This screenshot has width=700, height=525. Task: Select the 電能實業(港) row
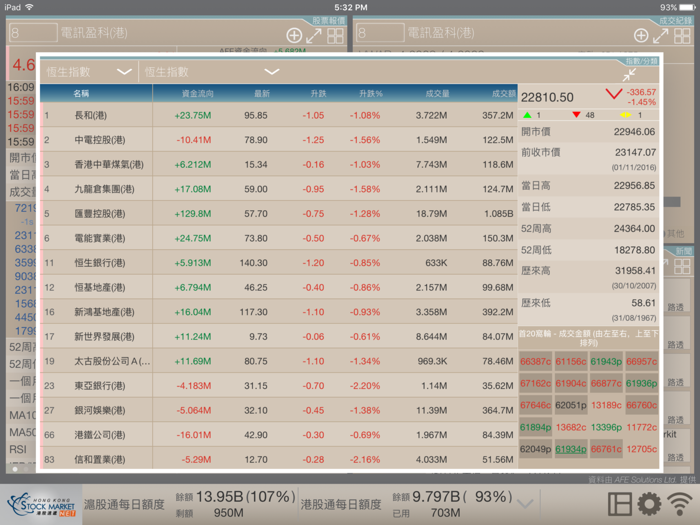pyautogui.click(x=279, y=238)
